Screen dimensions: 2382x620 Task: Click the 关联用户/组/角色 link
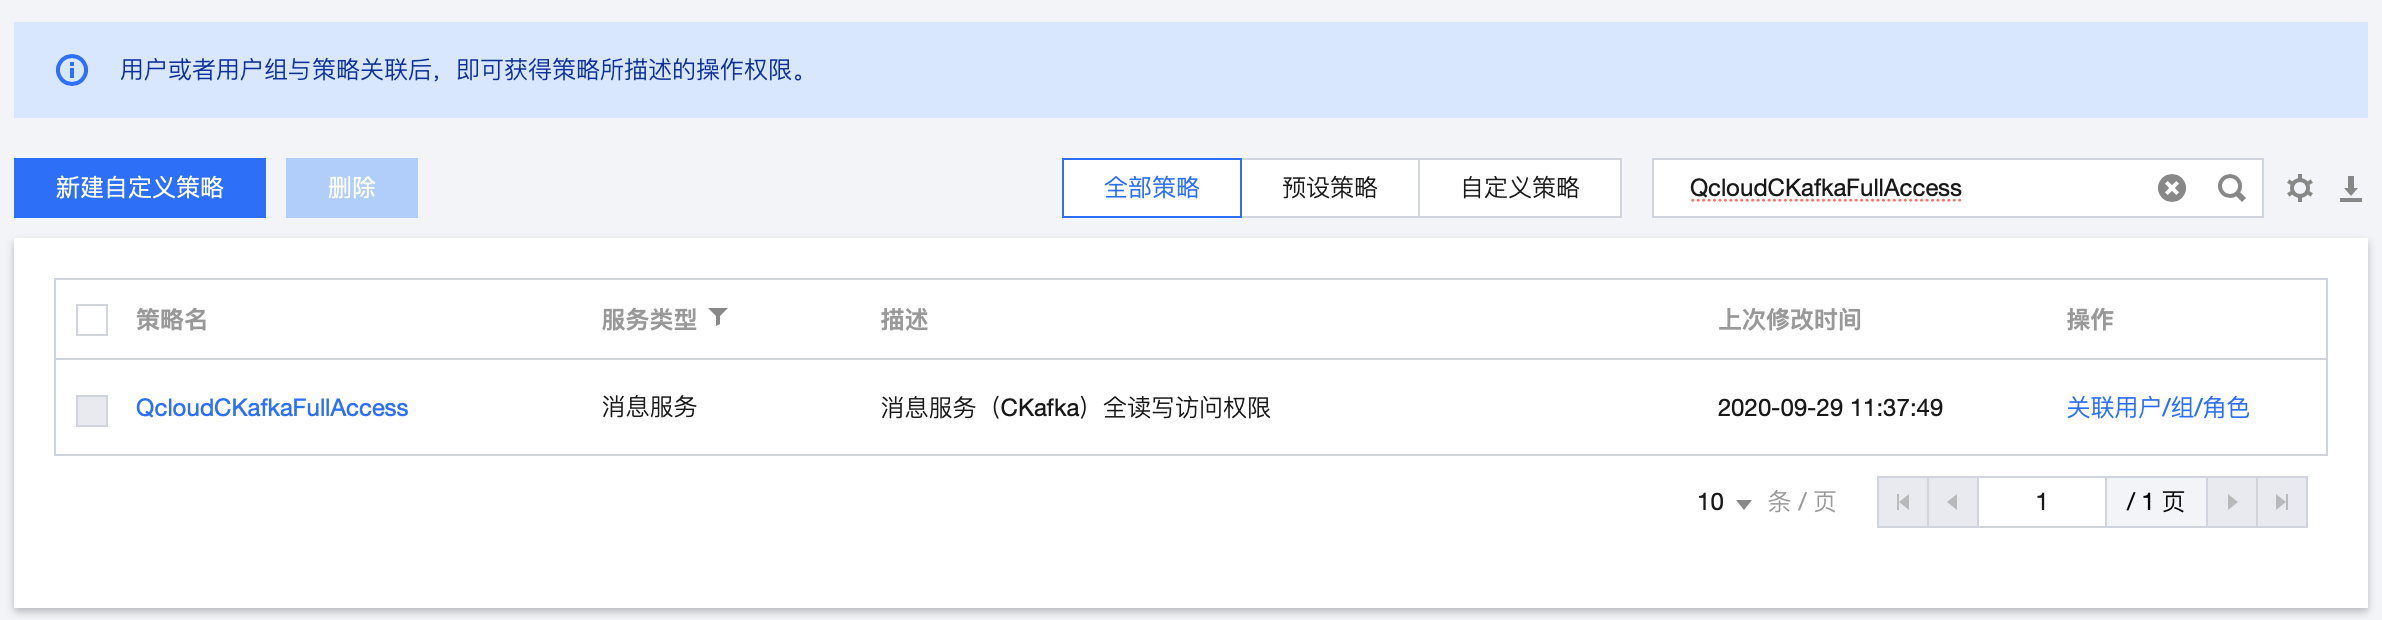click(2158, 408)
